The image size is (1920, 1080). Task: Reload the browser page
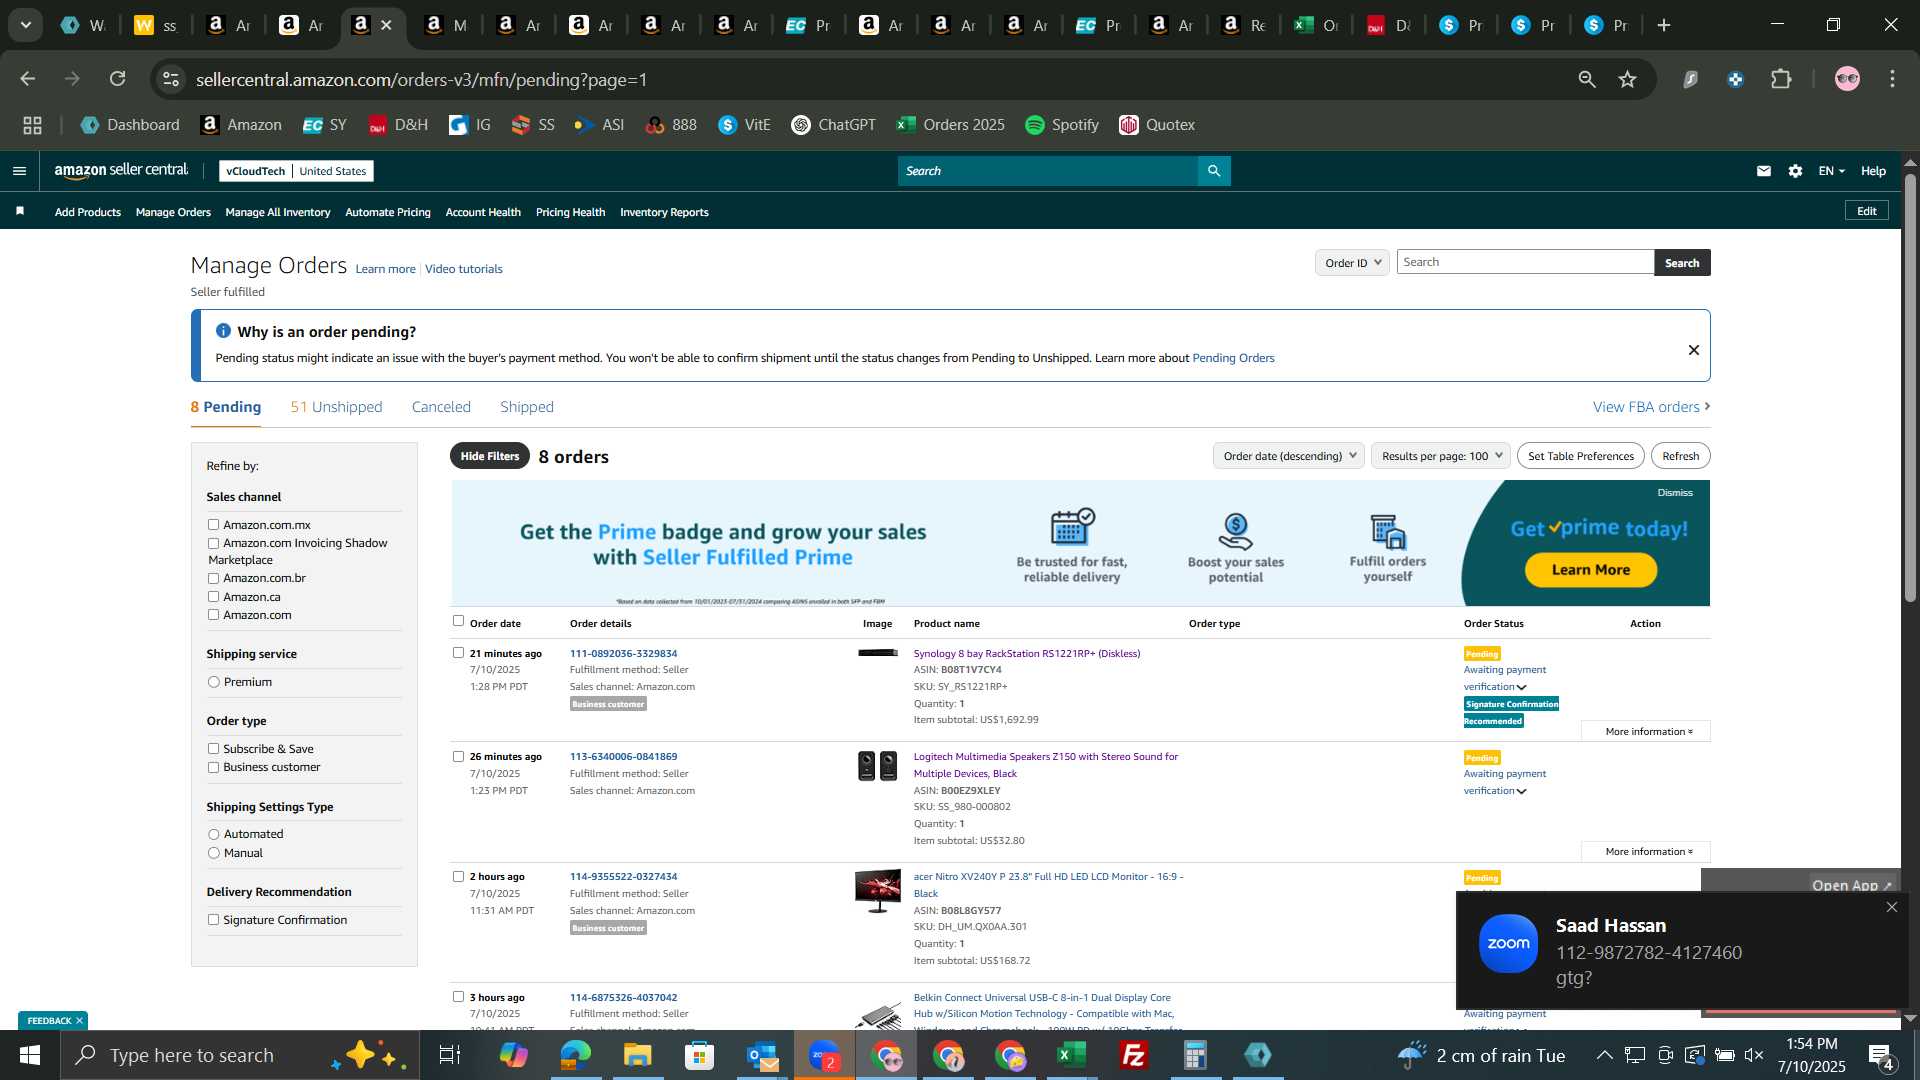118,79
